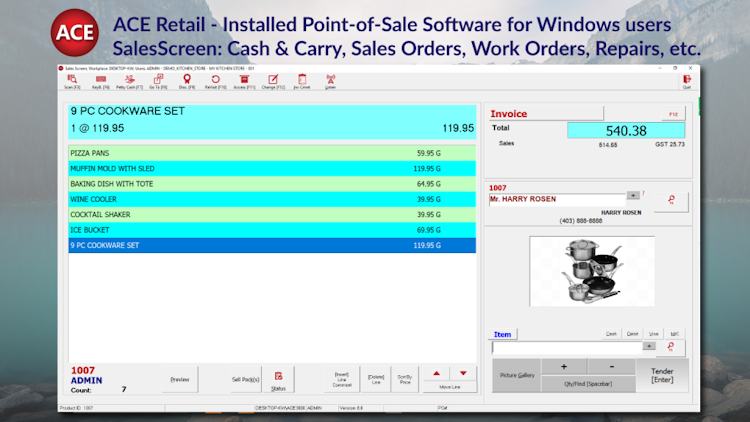750x422 pixels.
Task: Click the Mr. HARRY ROSEN customer field
Action: point(557,200)
